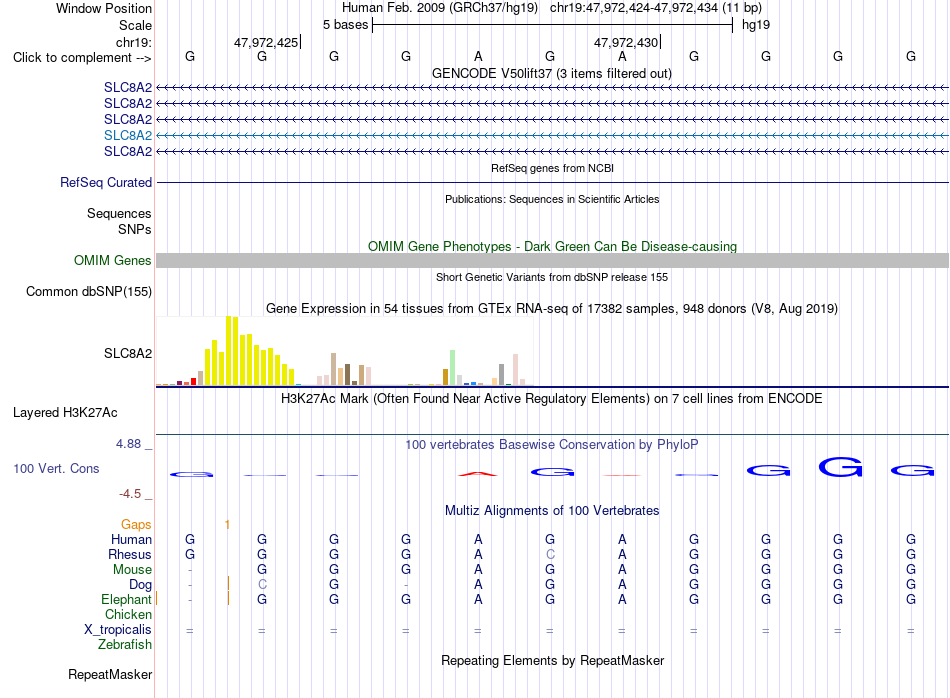Click the Publications Sequences track title
The image size is (950, 698).
[x=552, y=199]
